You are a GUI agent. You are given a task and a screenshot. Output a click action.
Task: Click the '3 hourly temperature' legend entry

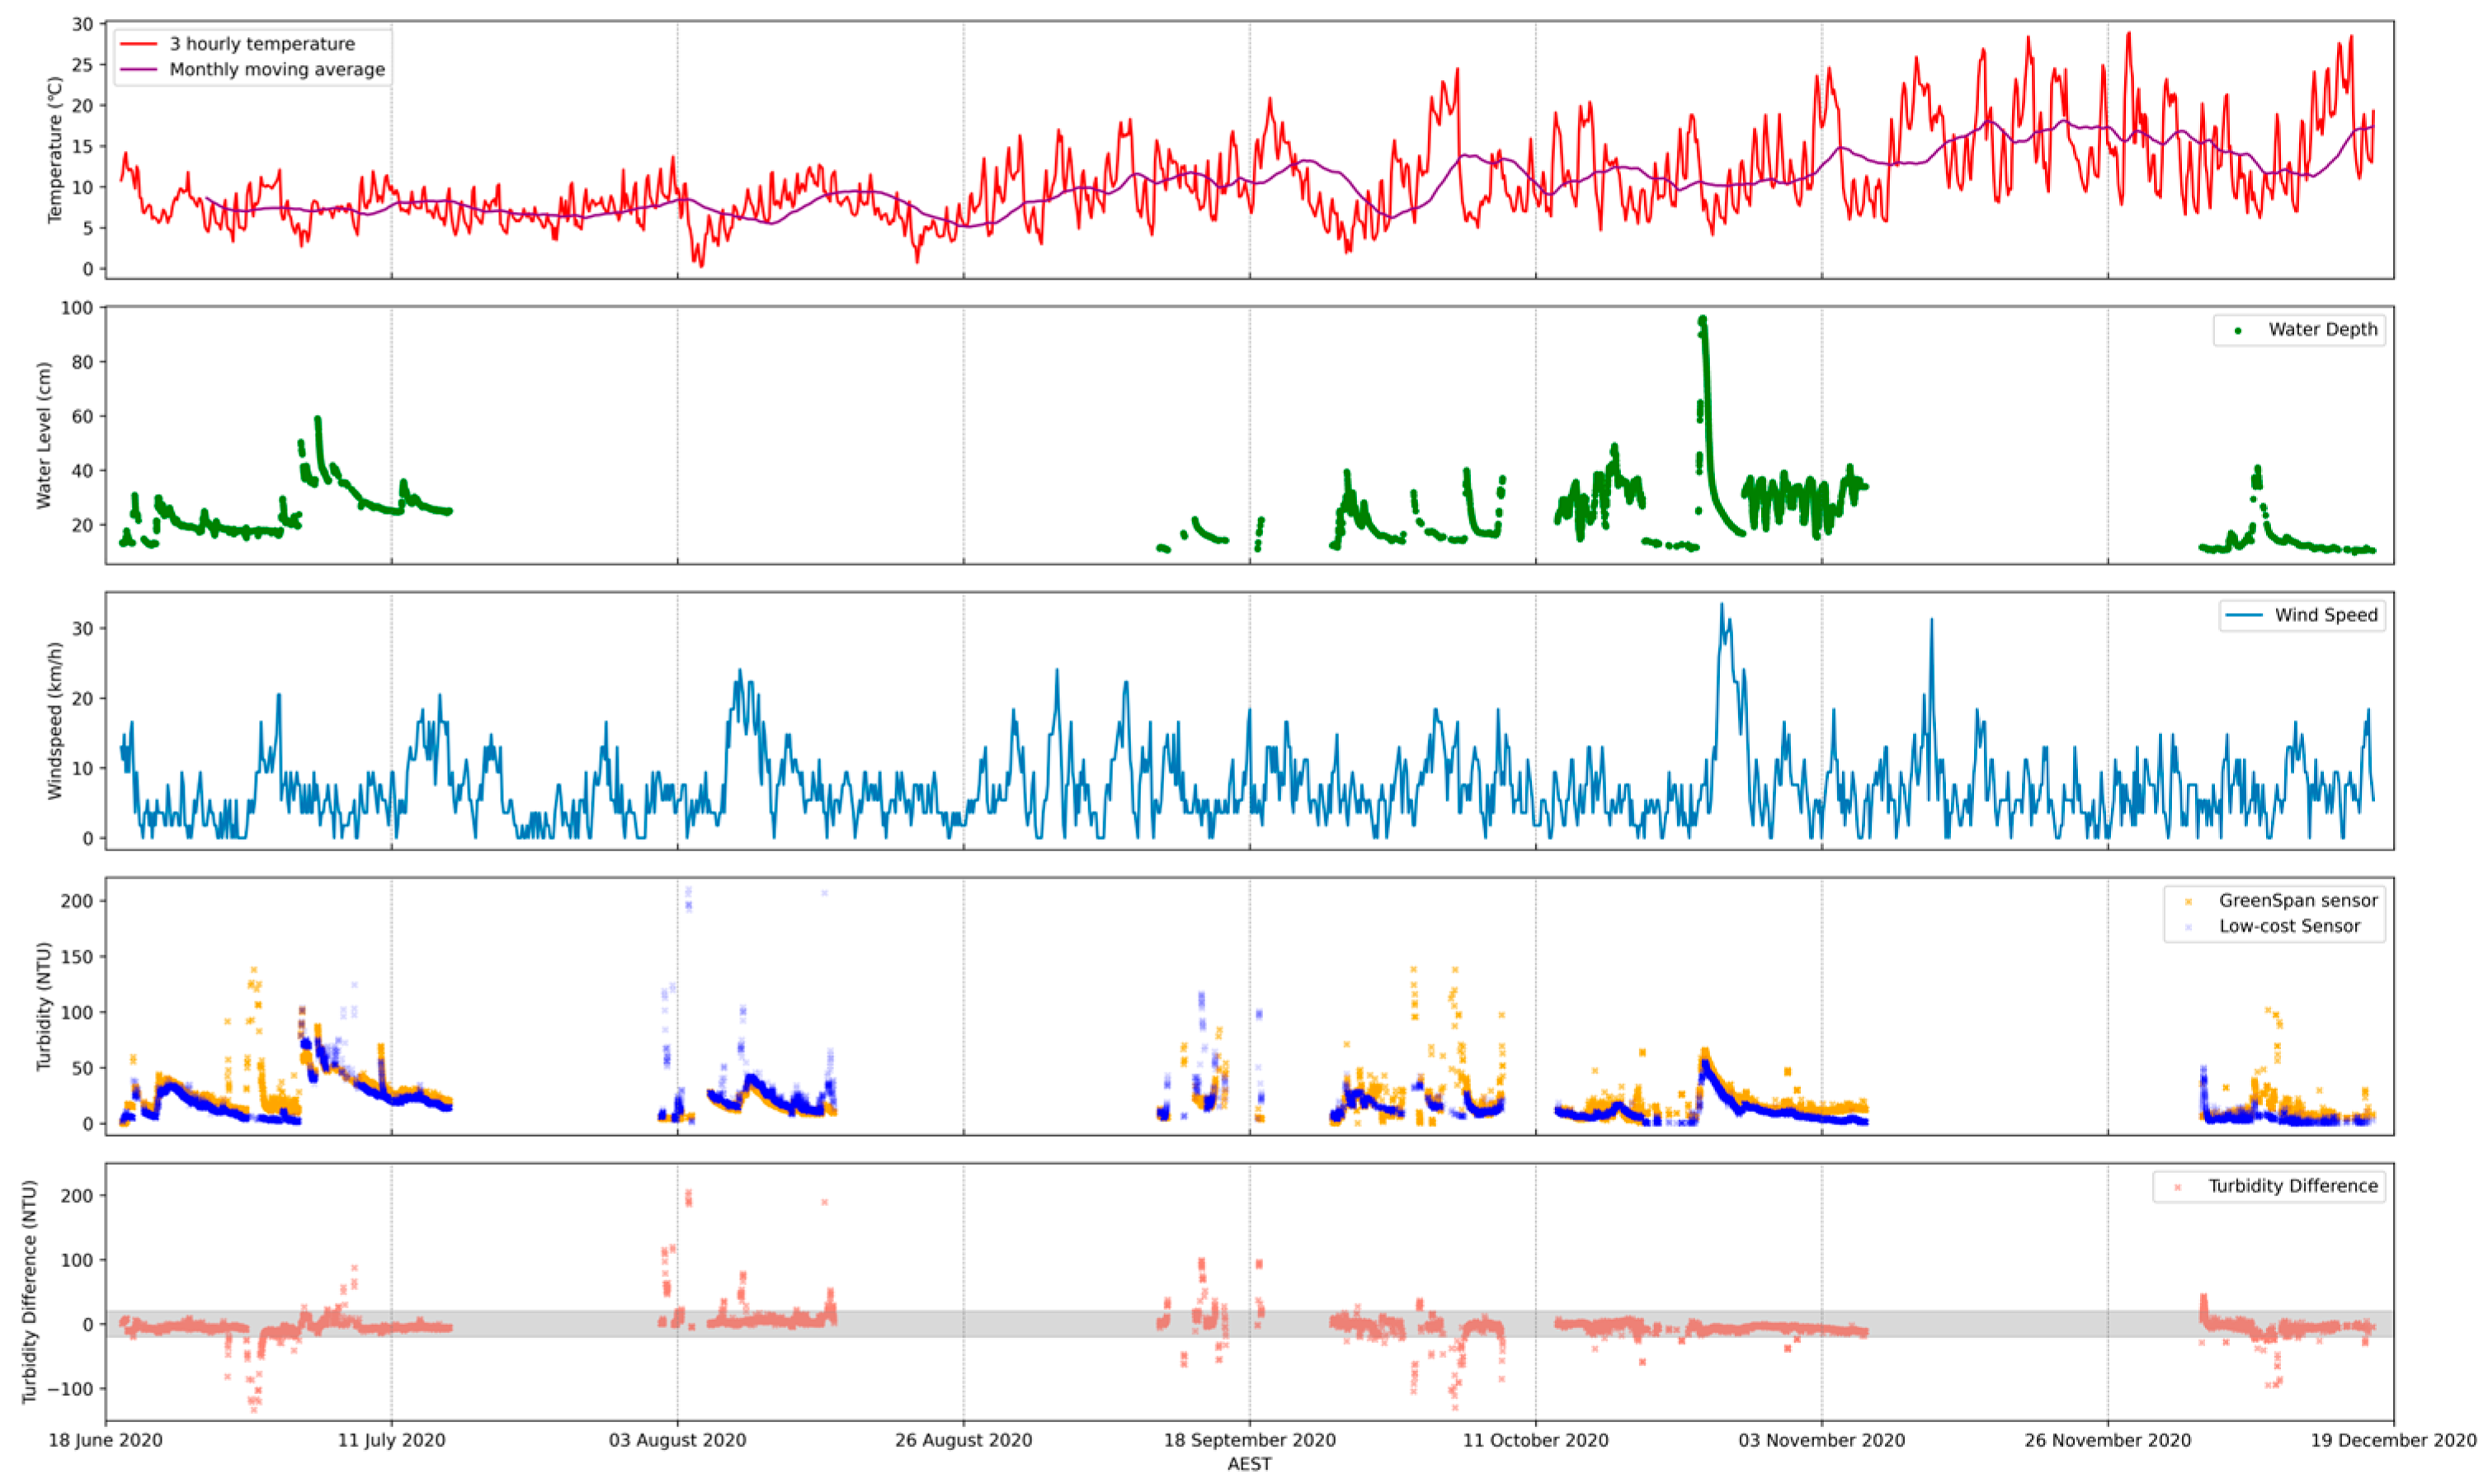[261, 44]
